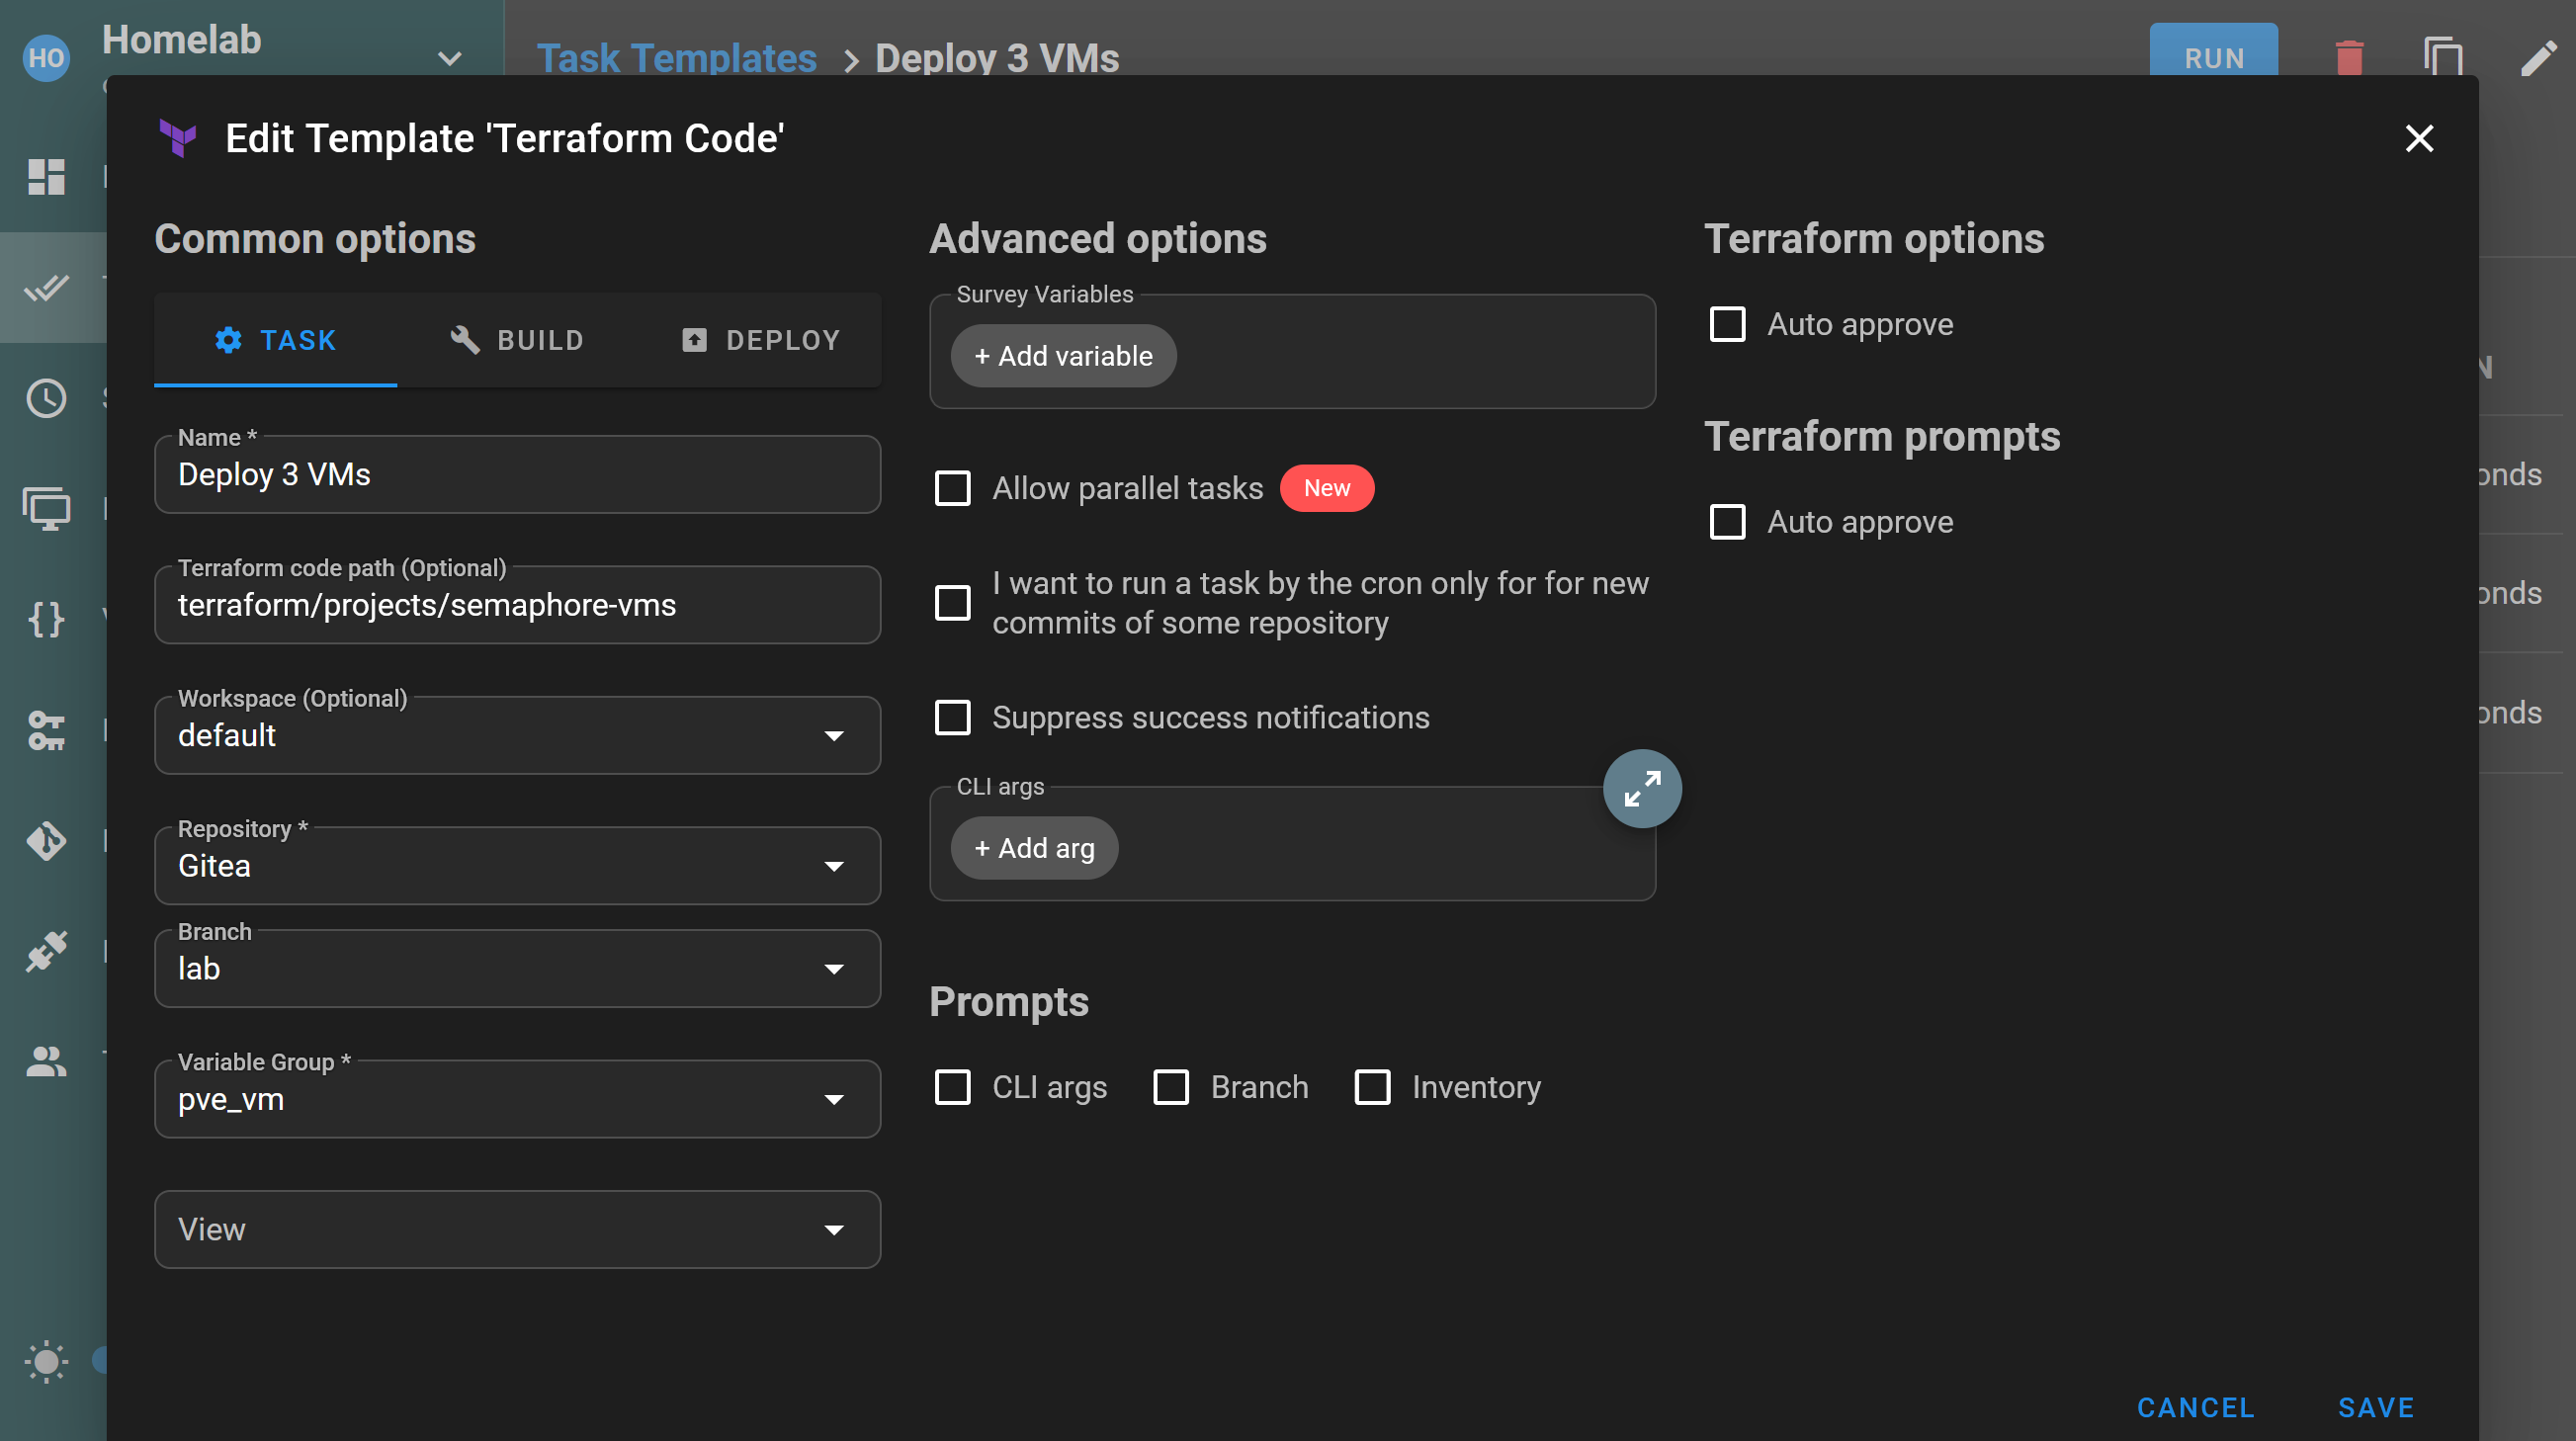
Task: Click the Name field containing Deploy 3 VMs
Action: pyautogui.click(x=517, y=474)
